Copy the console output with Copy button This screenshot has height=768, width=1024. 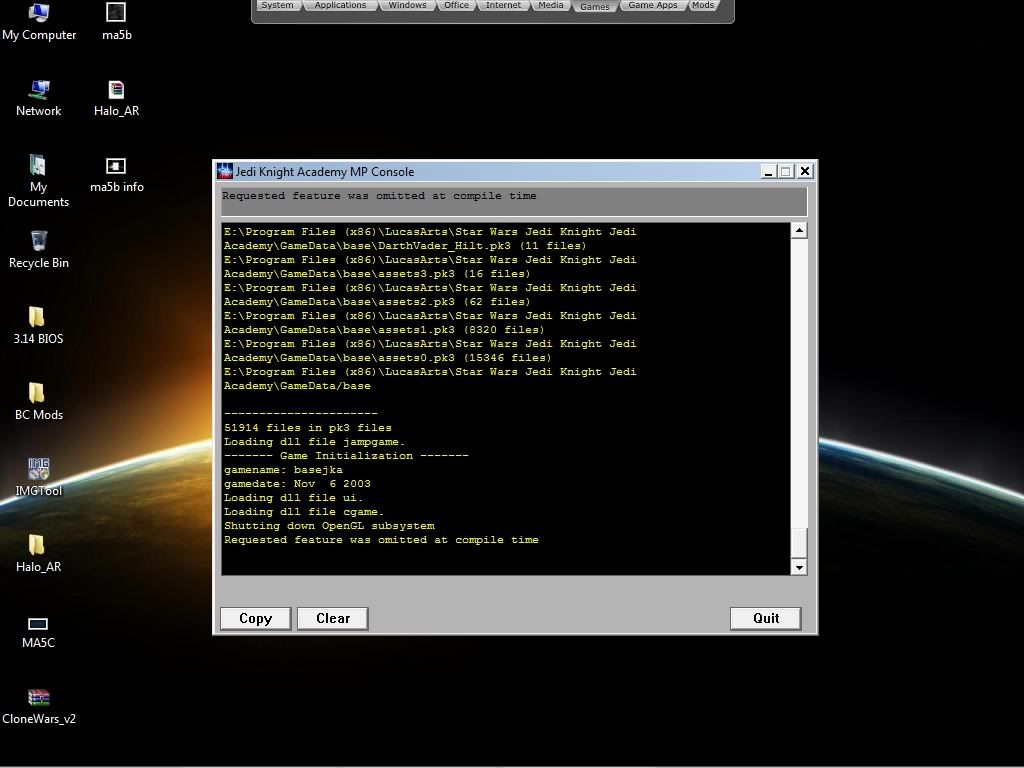pos(255,618)
